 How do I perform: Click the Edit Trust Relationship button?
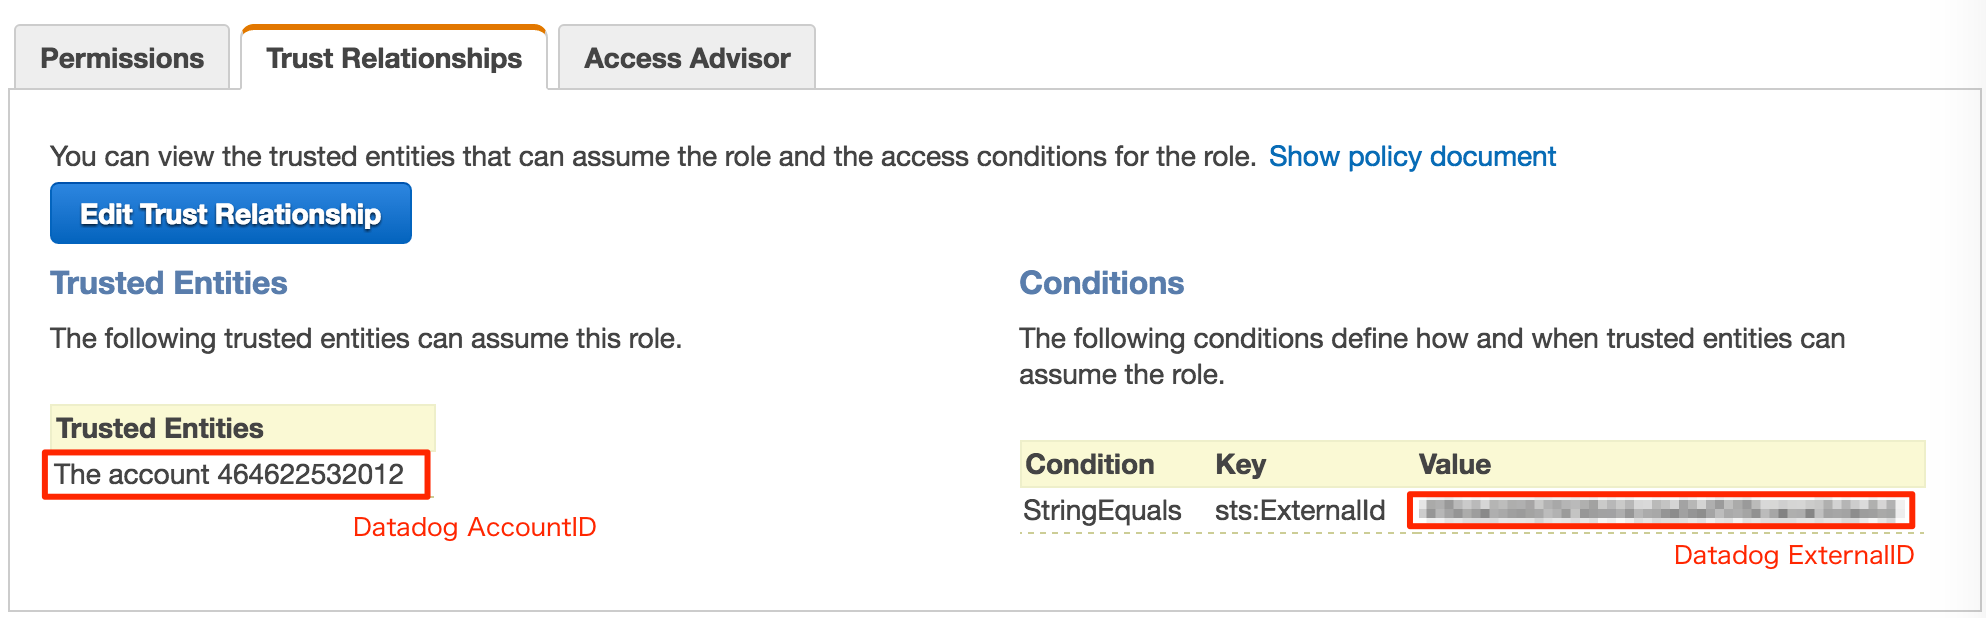(231, 213)
